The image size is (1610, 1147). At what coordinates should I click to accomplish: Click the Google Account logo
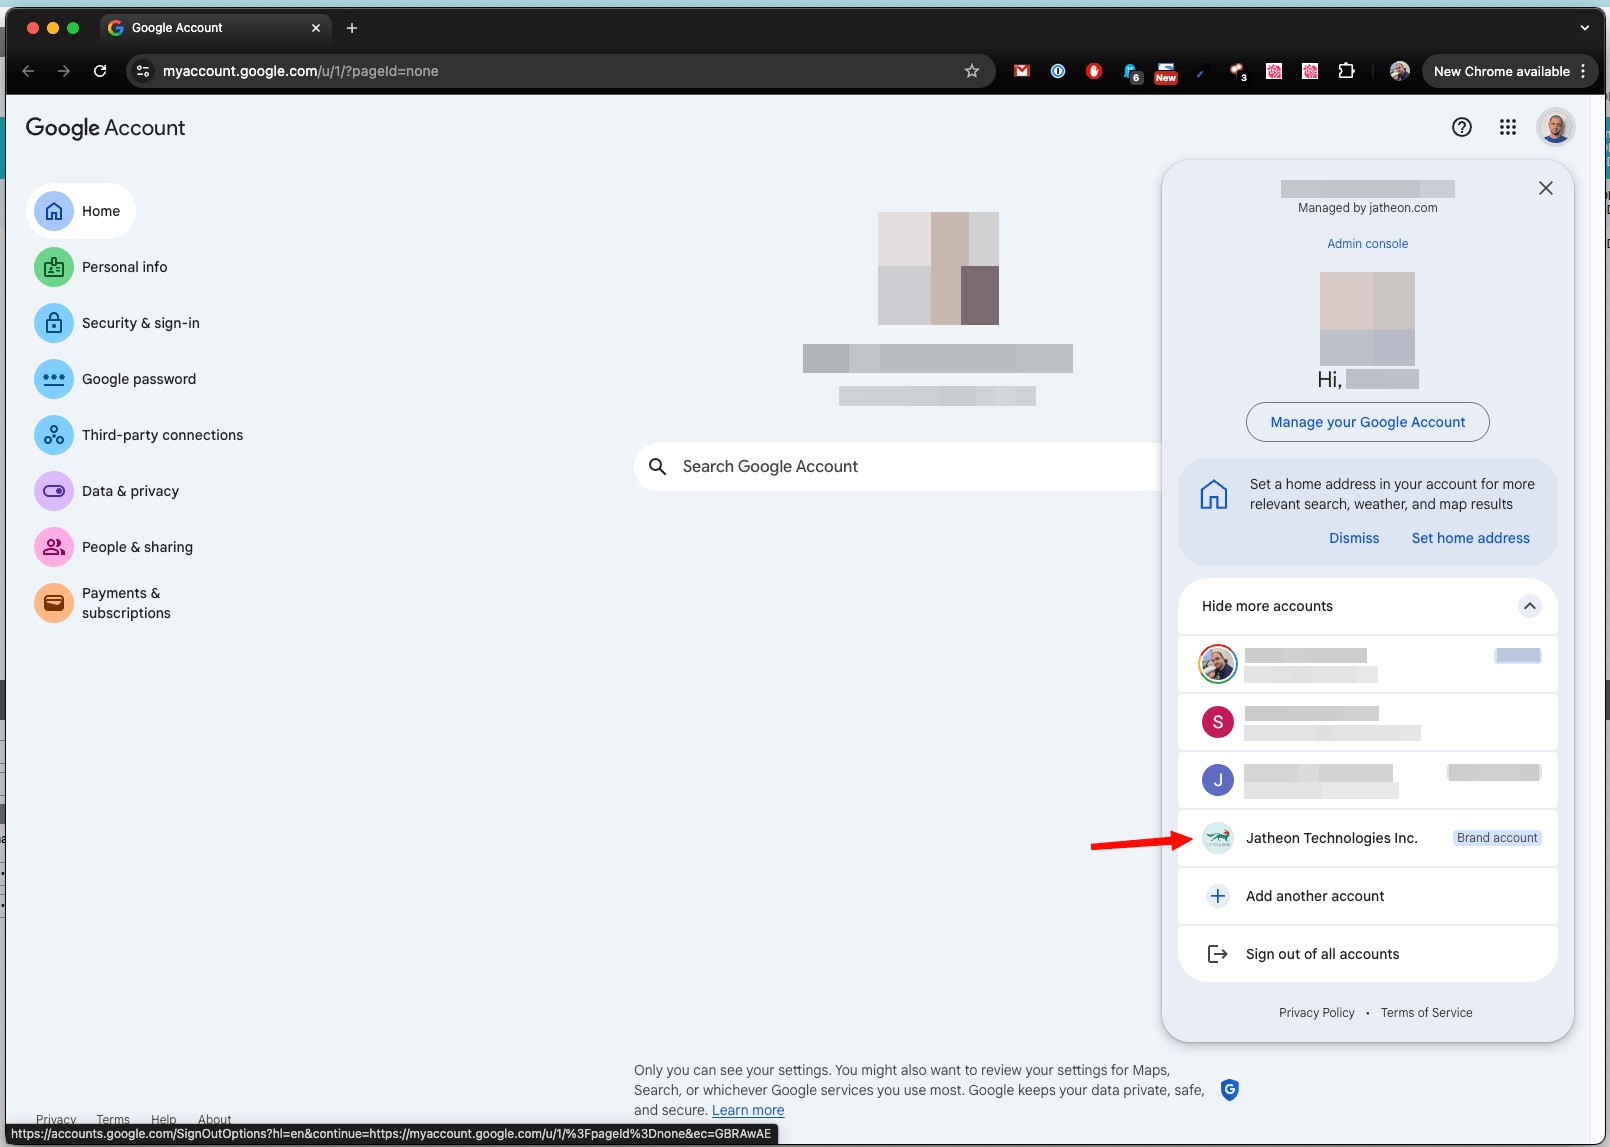pyautogui.click(x=105, y=128)
